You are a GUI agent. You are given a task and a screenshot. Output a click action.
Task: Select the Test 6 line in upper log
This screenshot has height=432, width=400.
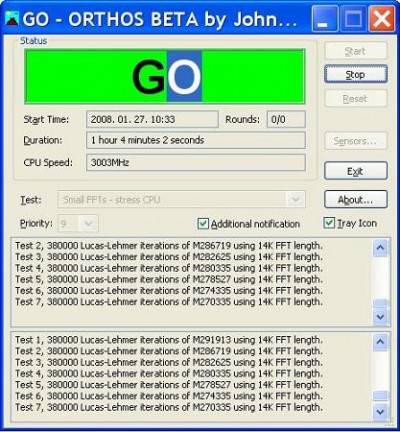(x=169, y=291)
